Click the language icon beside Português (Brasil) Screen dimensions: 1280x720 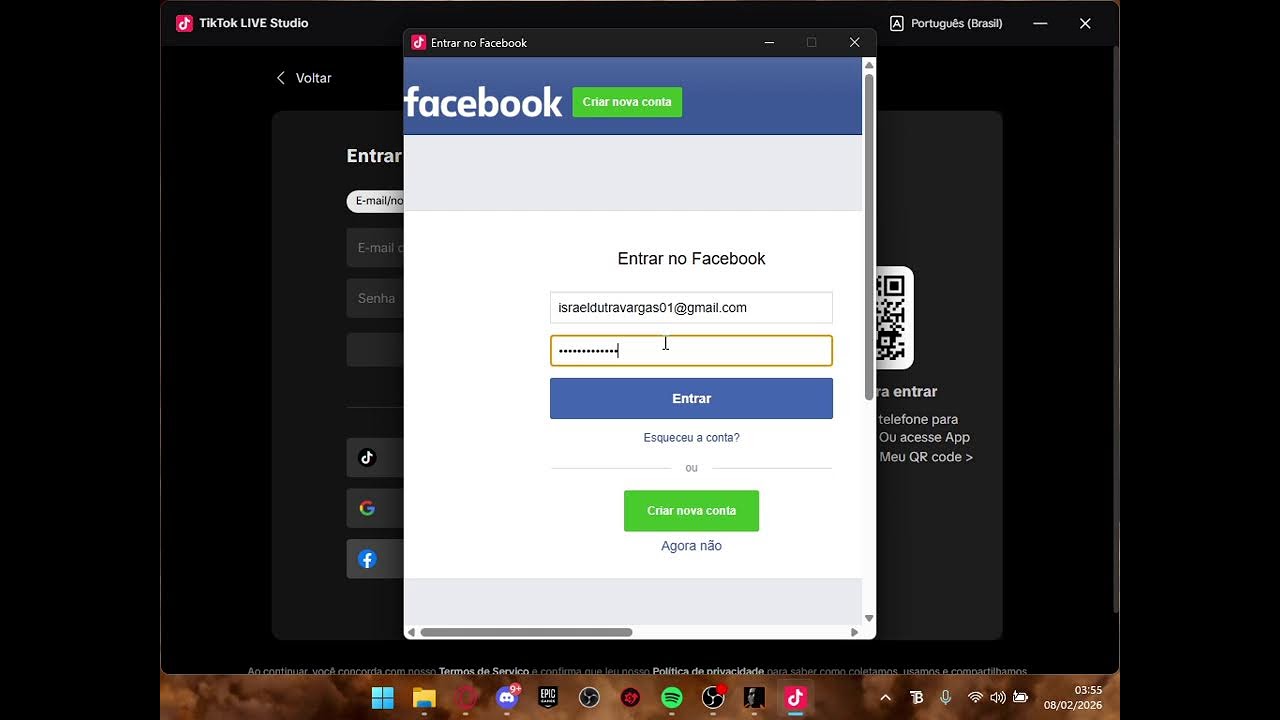(x=897, y=23)
